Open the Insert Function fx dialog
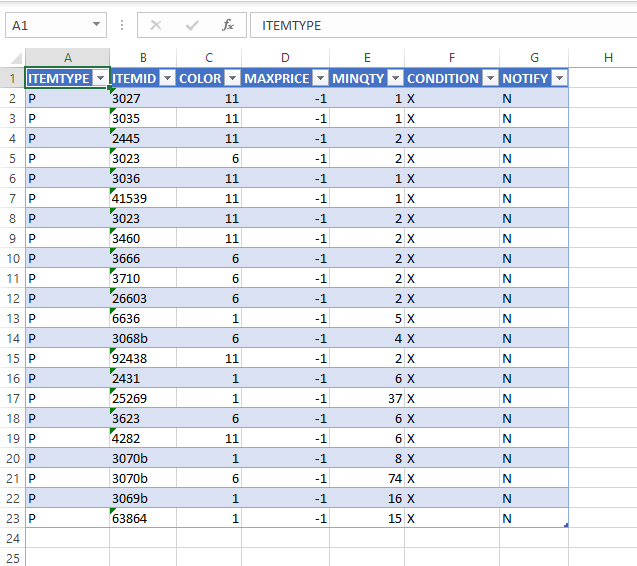The image size is (637, 566). click(x=228, y=26)
